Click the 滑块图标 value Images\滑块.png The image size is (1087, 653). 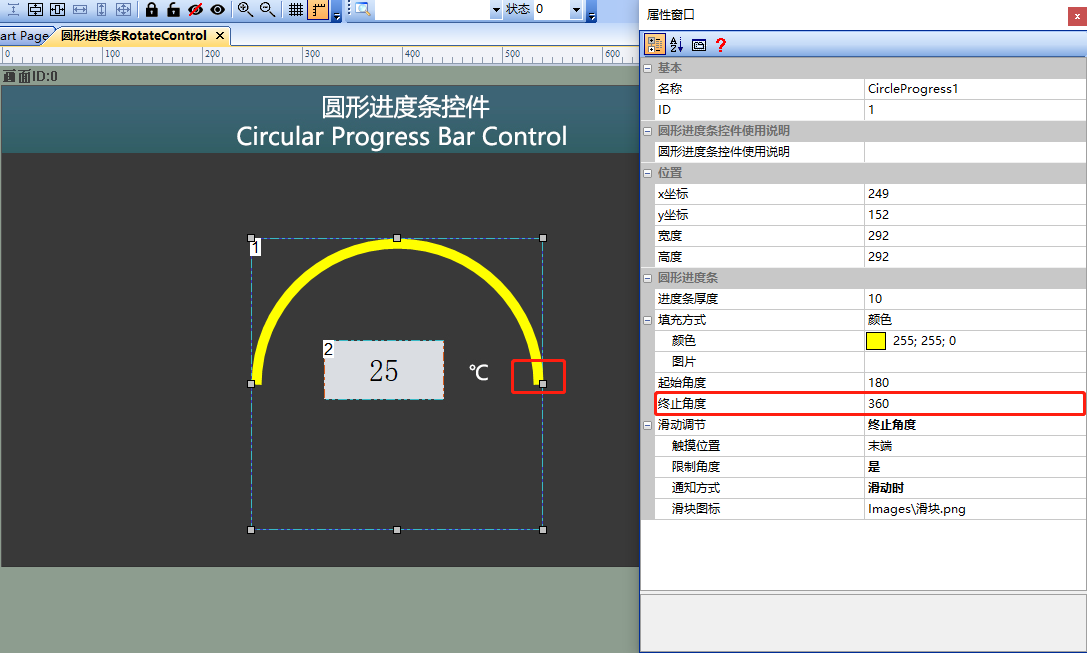coord(975,509)
